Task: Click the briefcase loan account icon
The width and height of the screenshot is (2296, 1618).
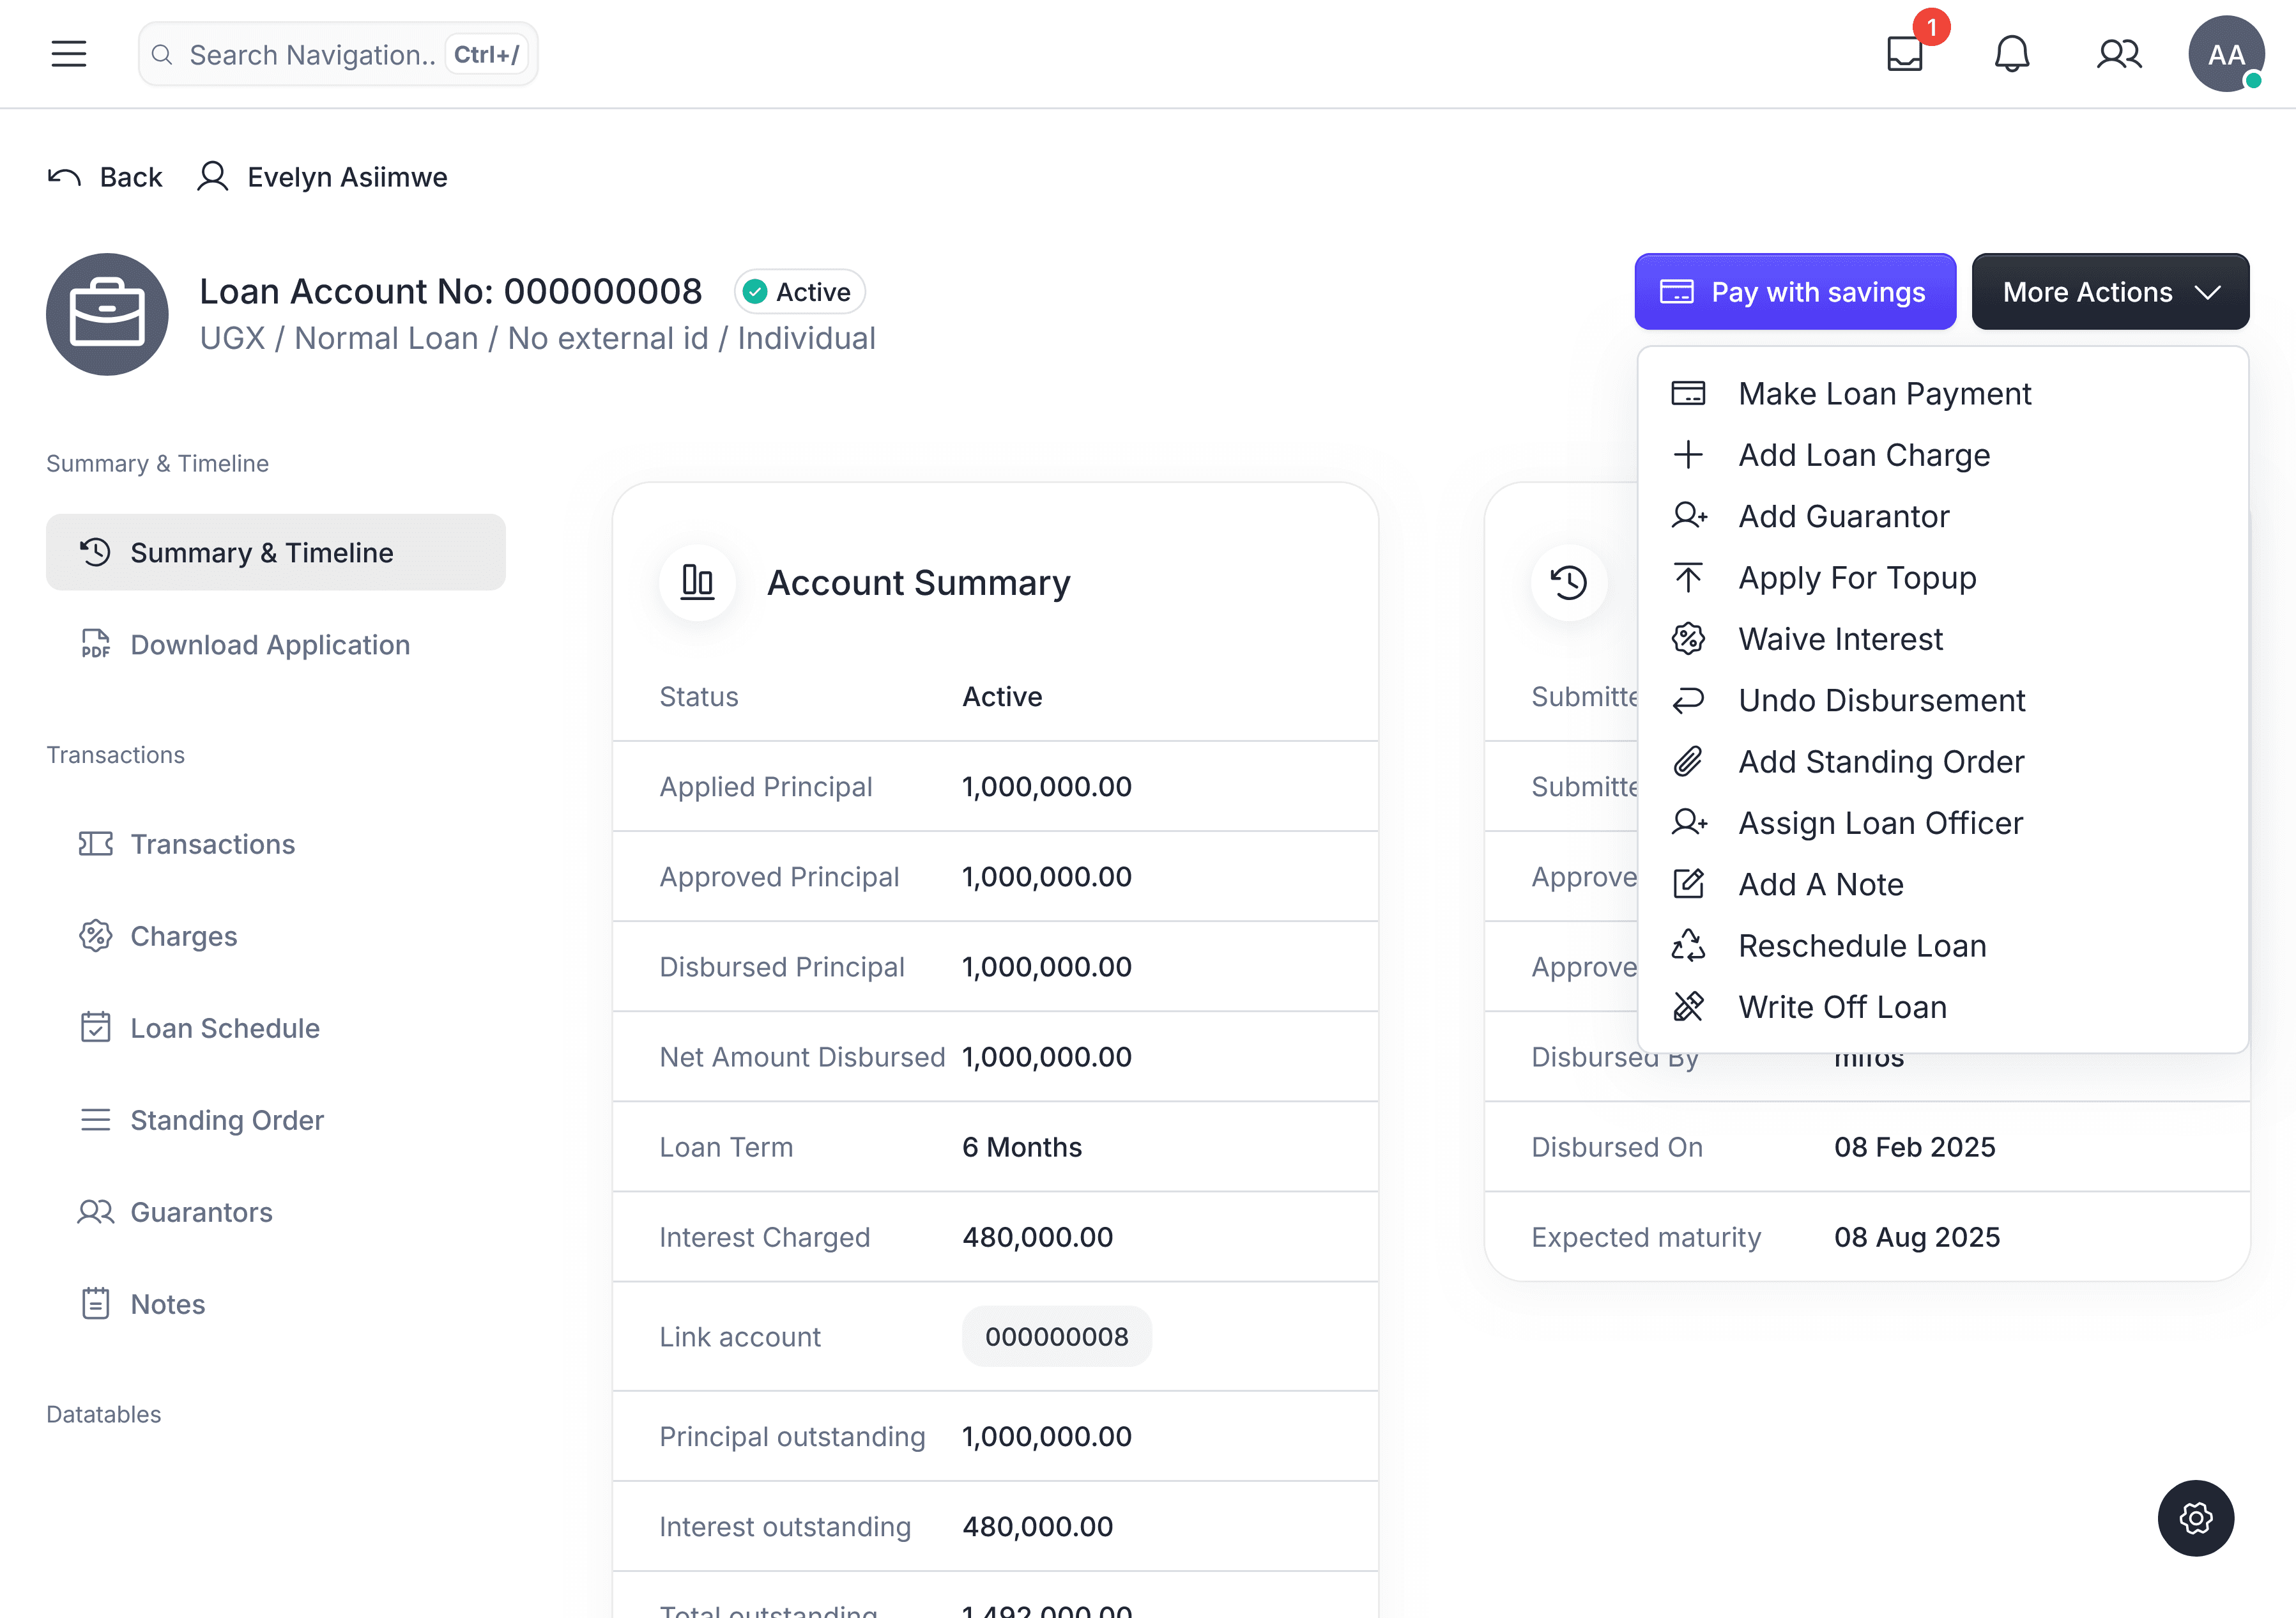Action: (x=107, y=314)
